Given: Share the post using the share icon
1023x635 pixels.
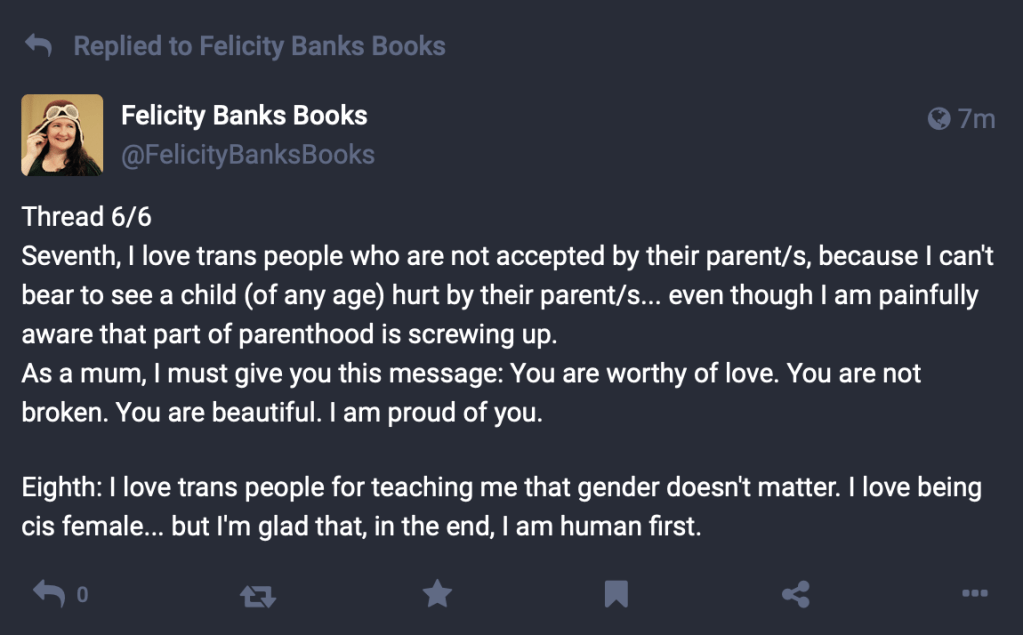Looking at the screenshot, I should point(795,595).
